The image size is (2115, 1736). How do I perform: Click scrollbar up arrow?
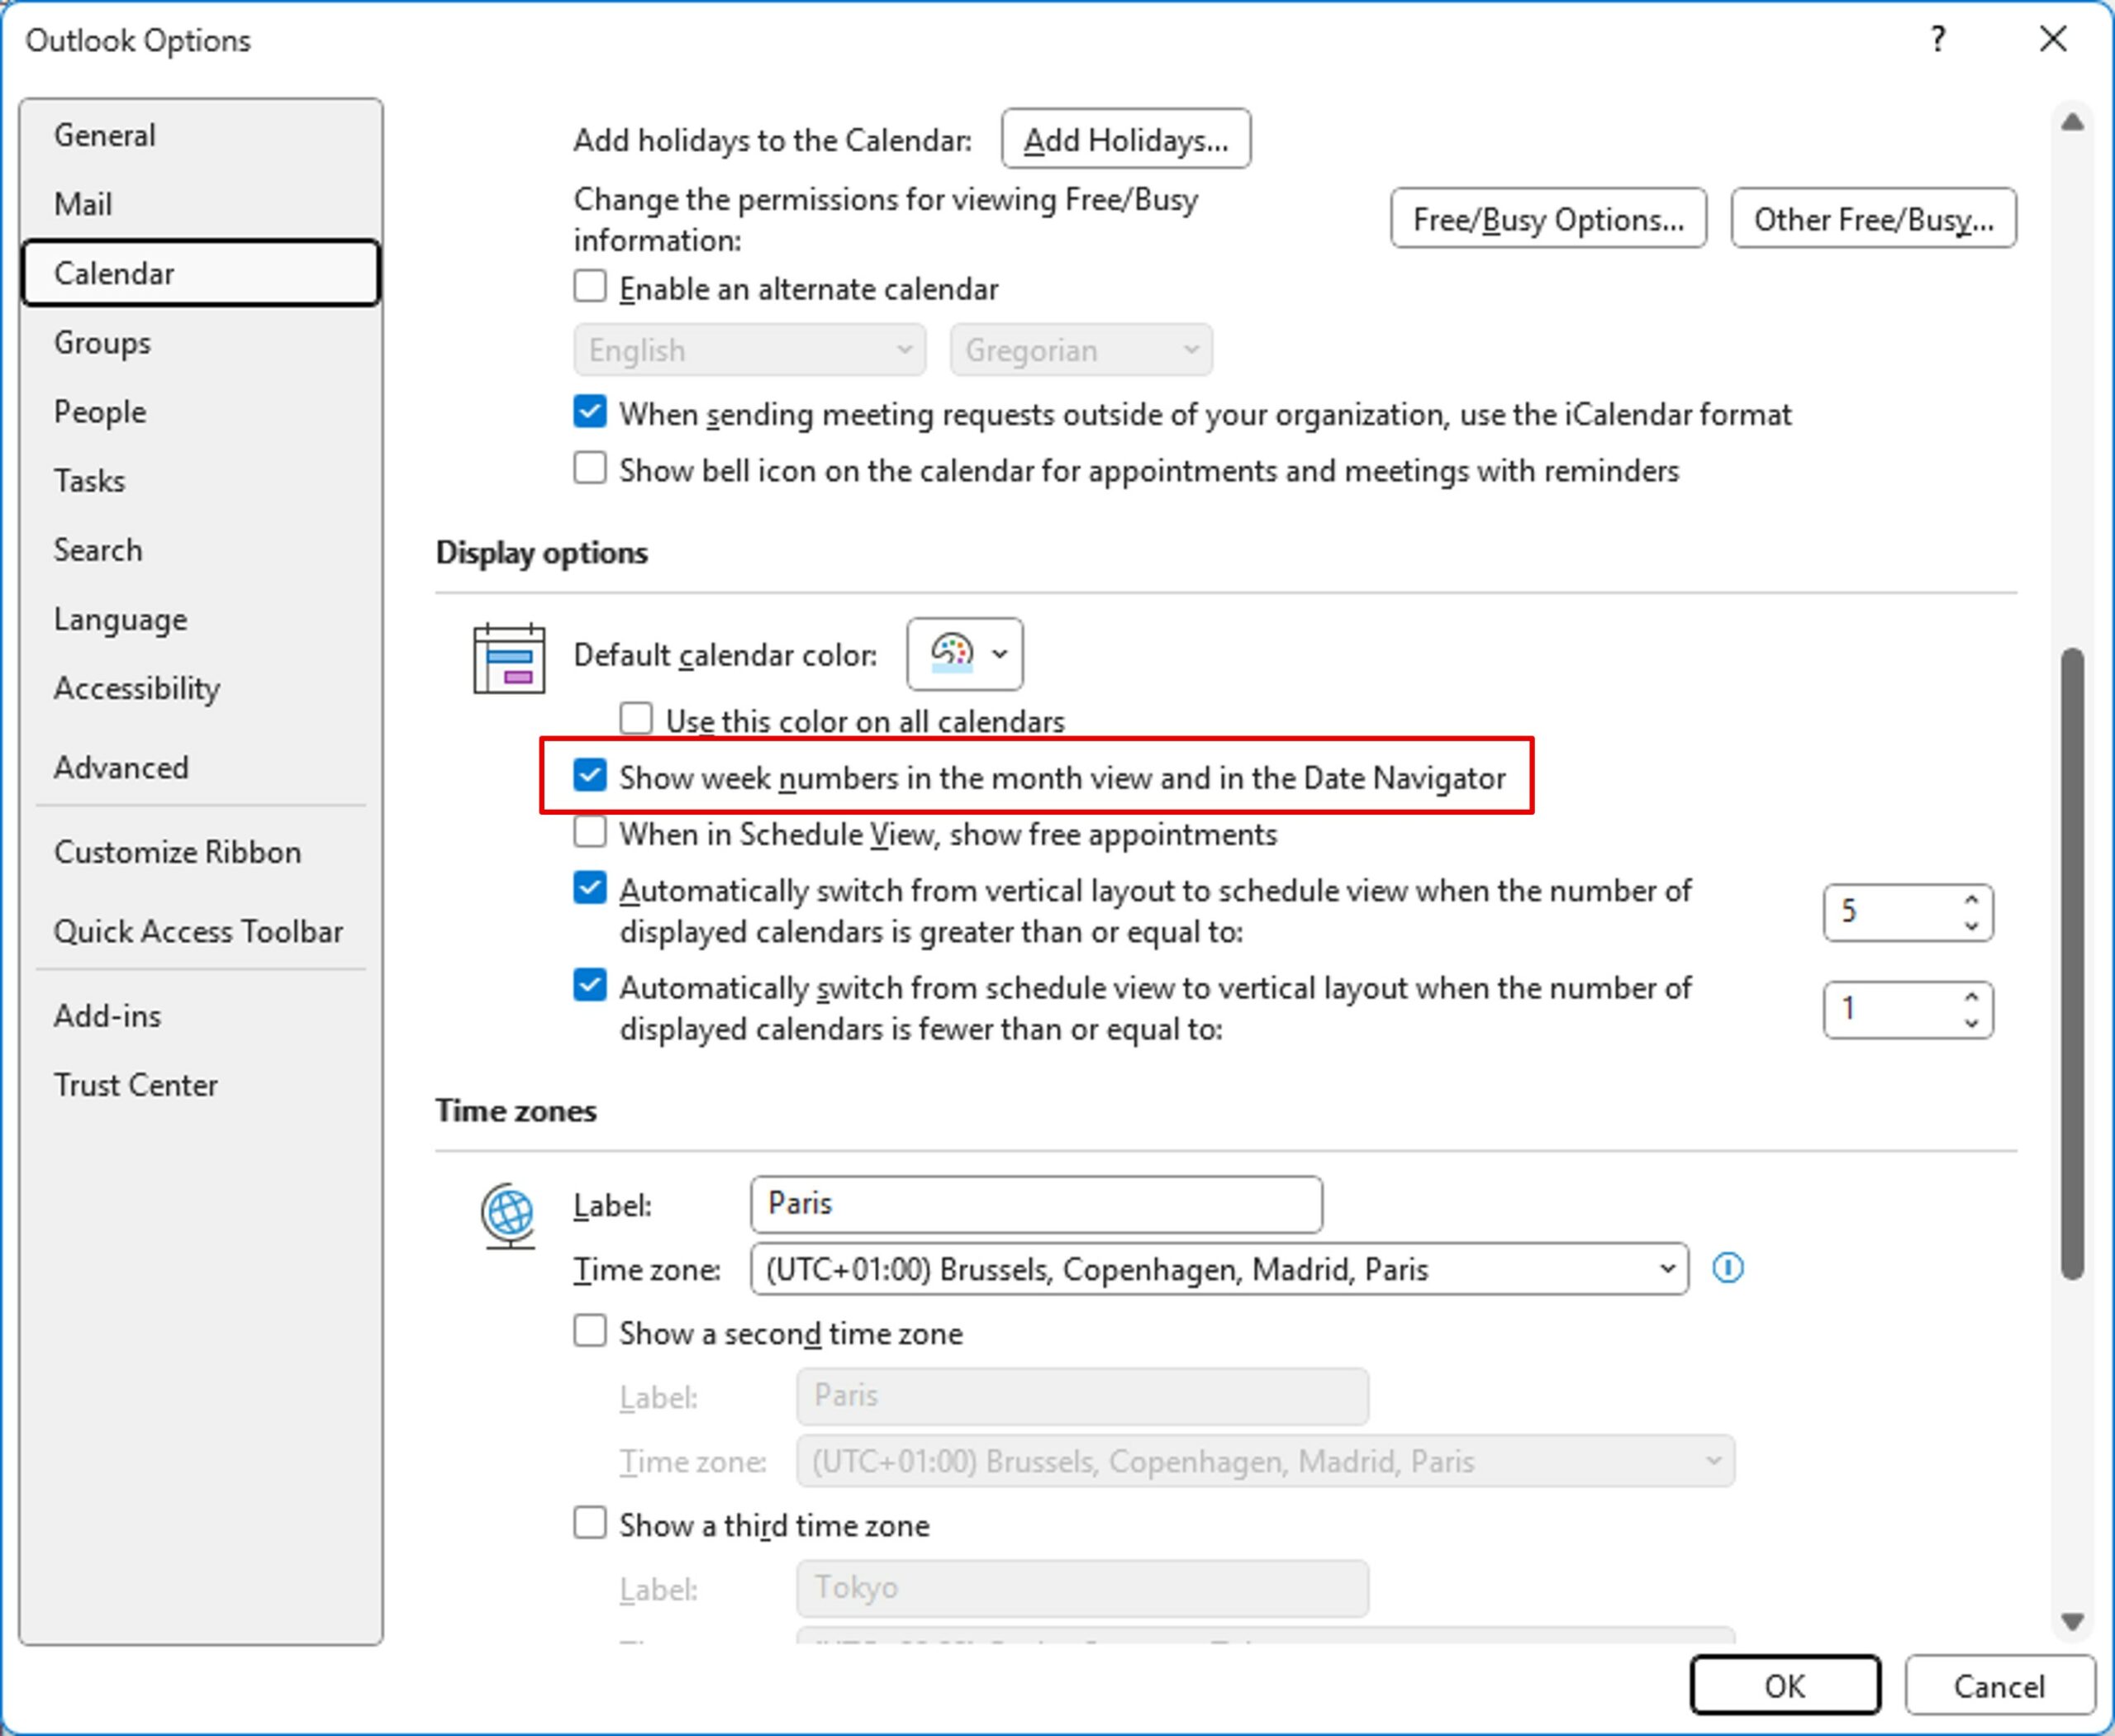click(x=2072, y=123)
